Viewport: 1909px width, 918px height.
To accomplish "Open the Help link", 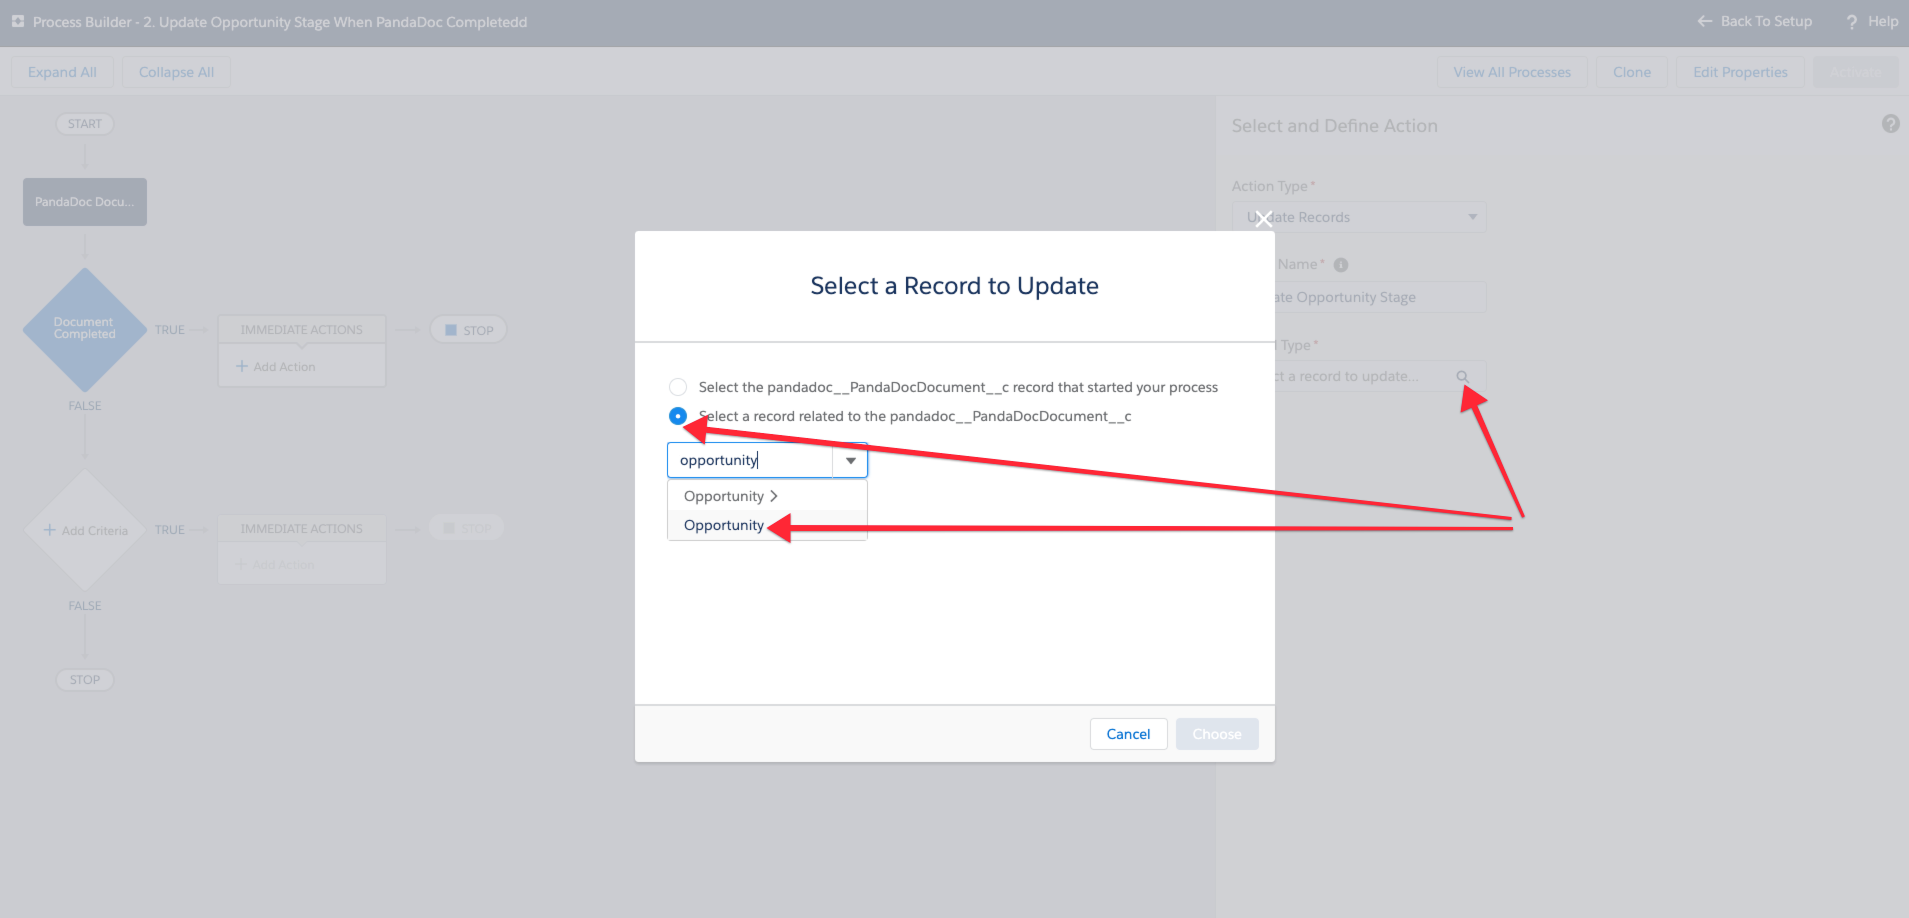I will tap(1872, 21).
